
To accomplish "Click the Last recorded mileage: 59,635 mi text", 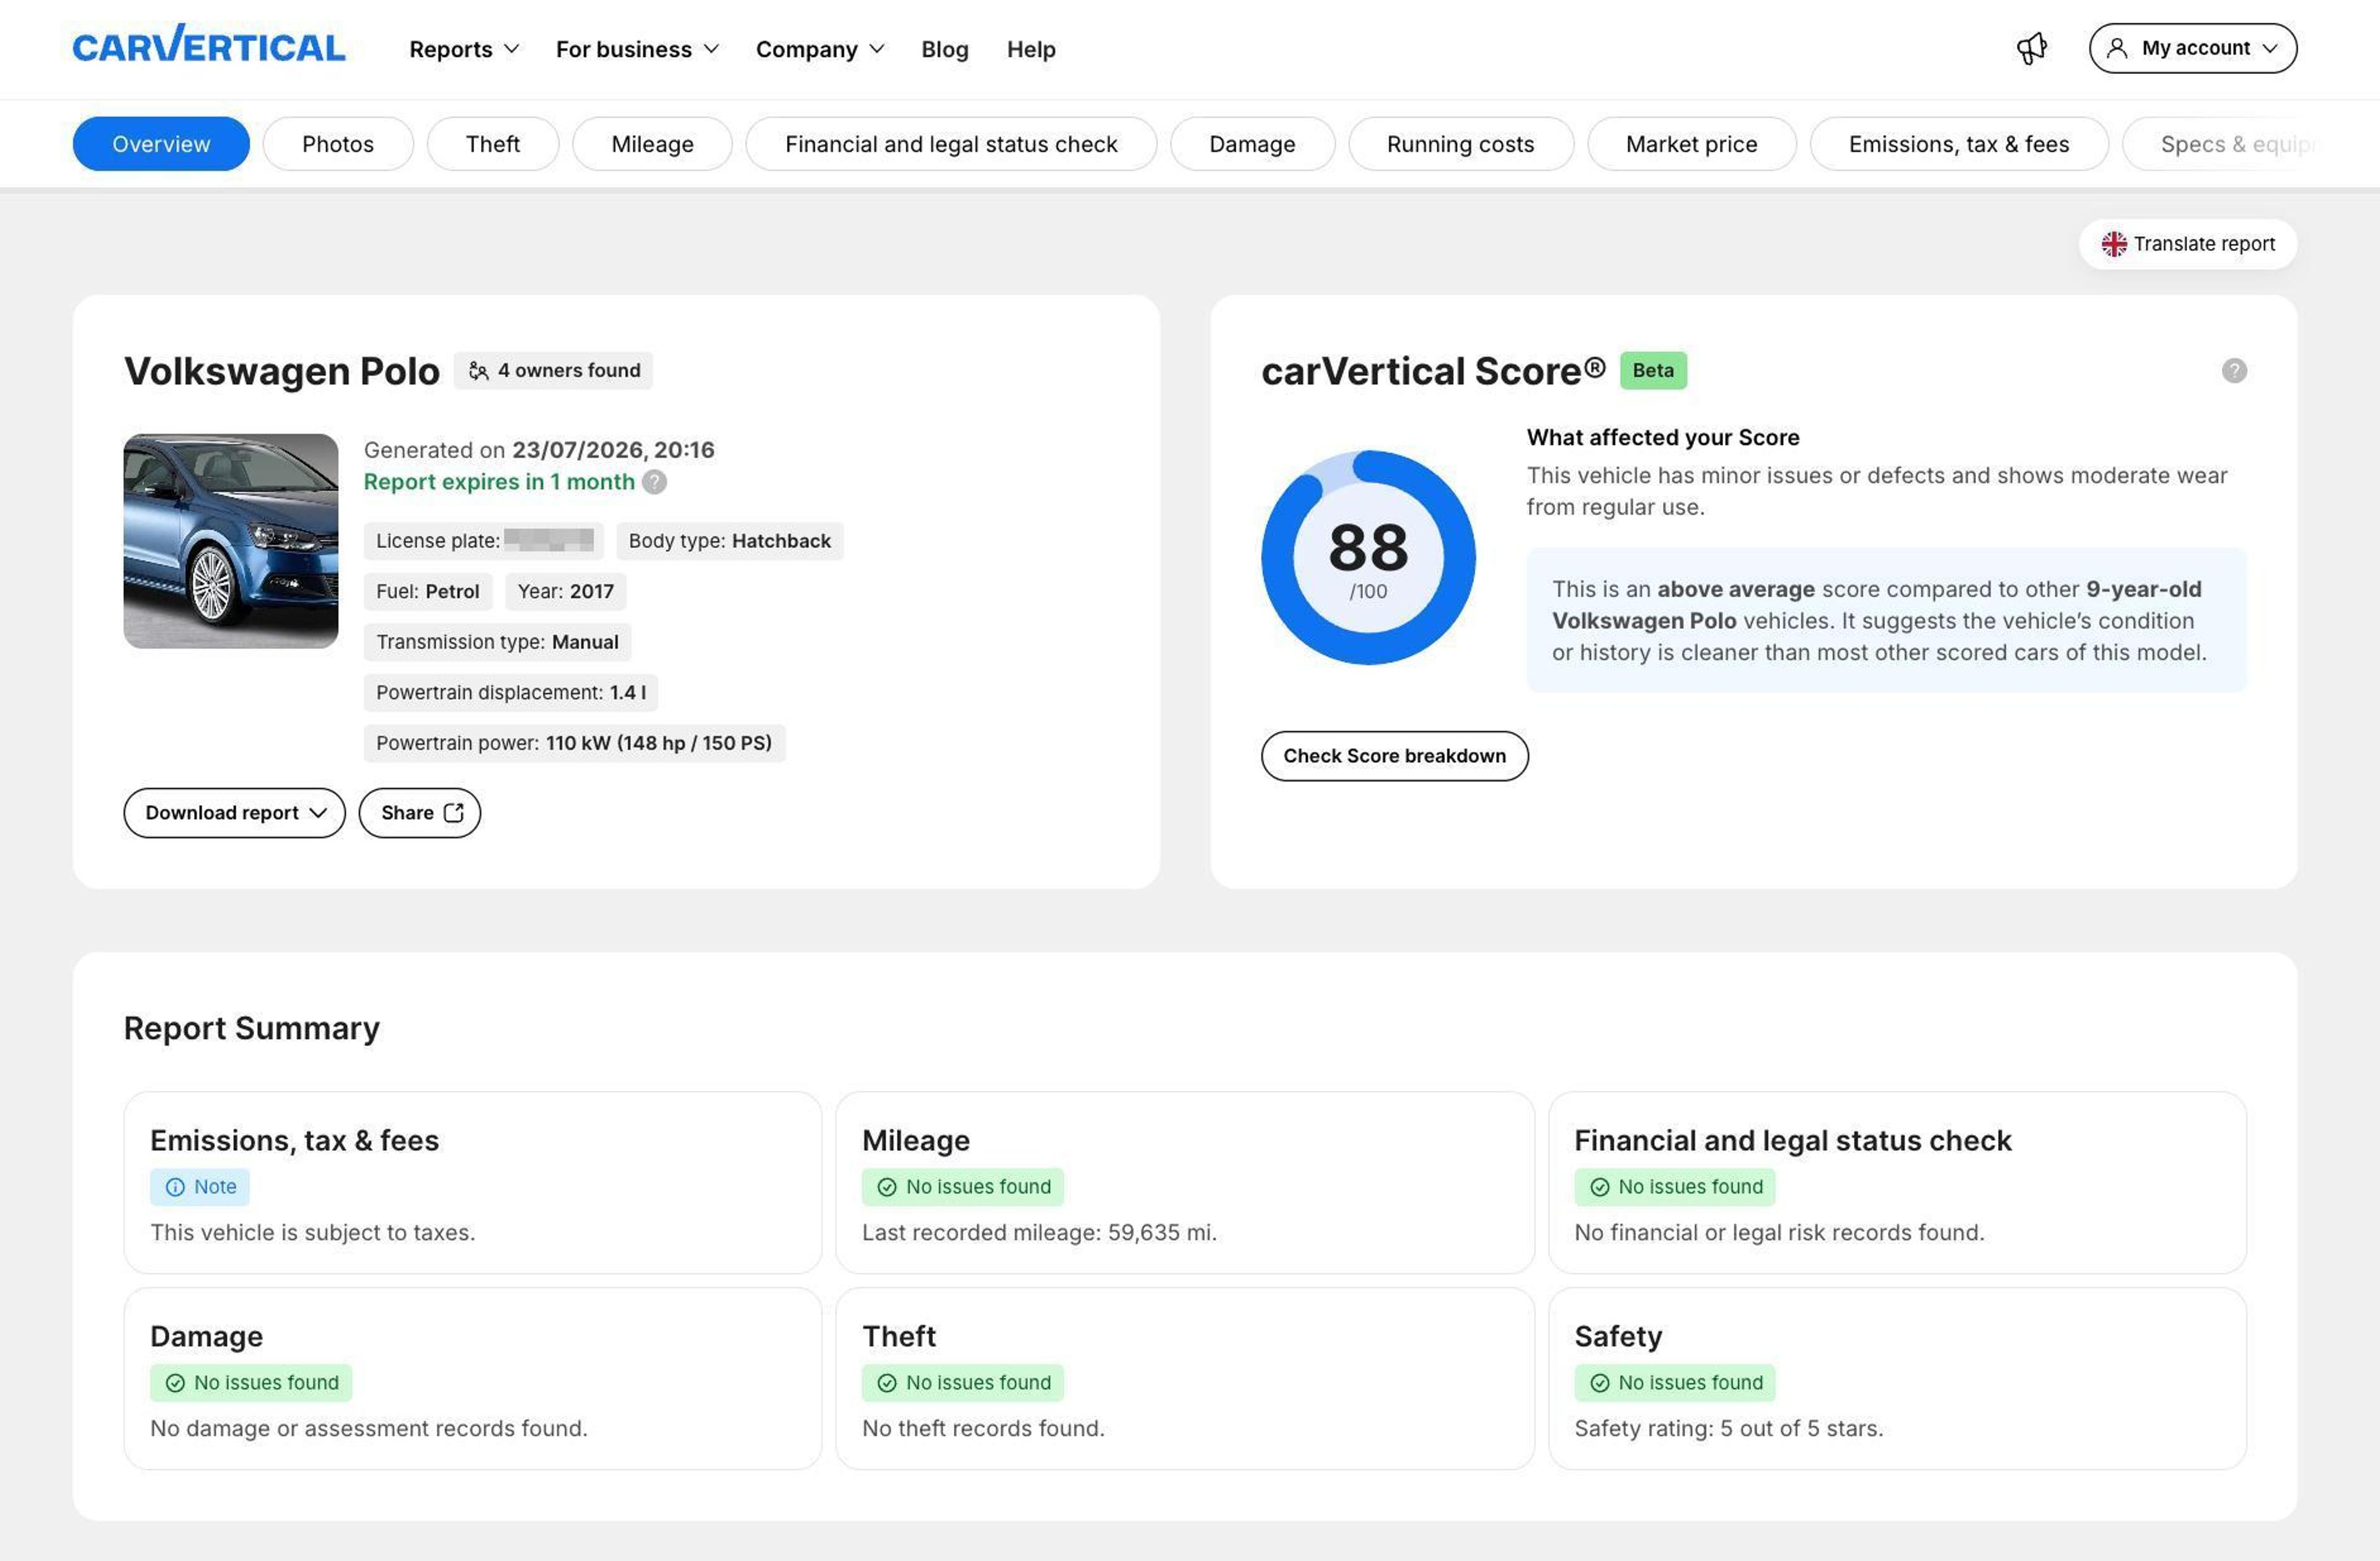I will pyautogui.click(x=1039, y=1232).
